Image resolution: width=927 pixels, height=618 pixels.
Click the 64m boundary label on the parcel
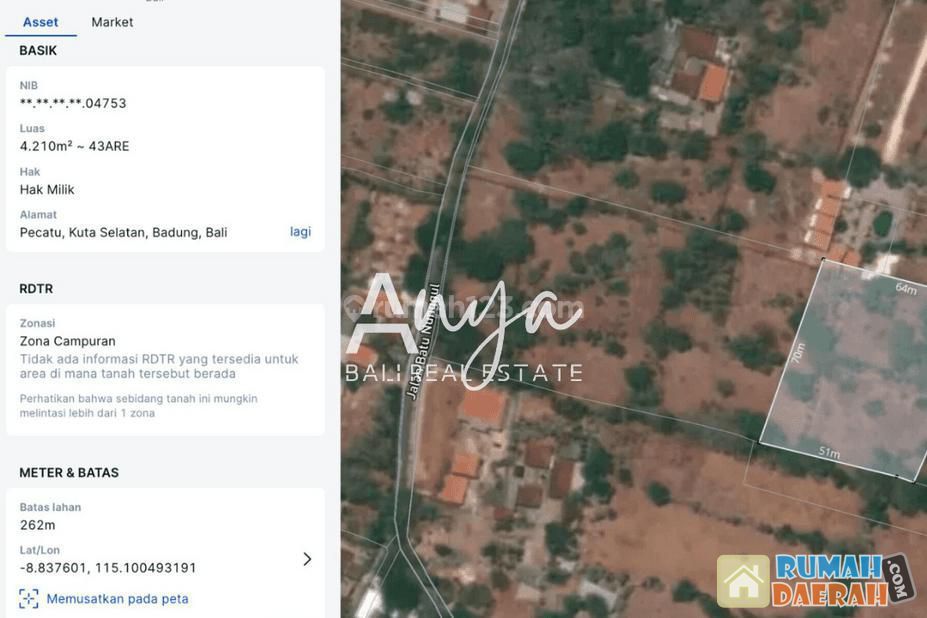click(x=905, y=289)
